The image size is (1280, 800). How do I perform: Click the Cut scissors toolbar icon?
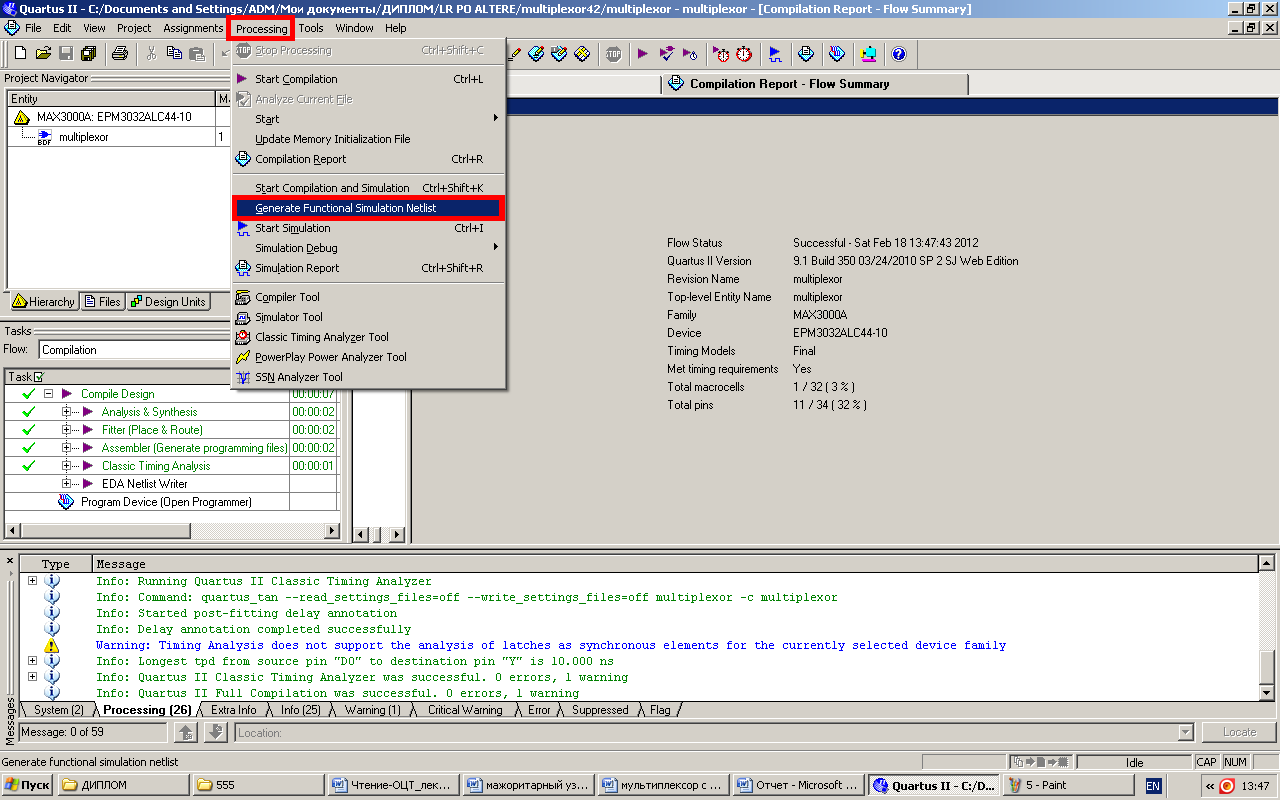coord(151,53)
